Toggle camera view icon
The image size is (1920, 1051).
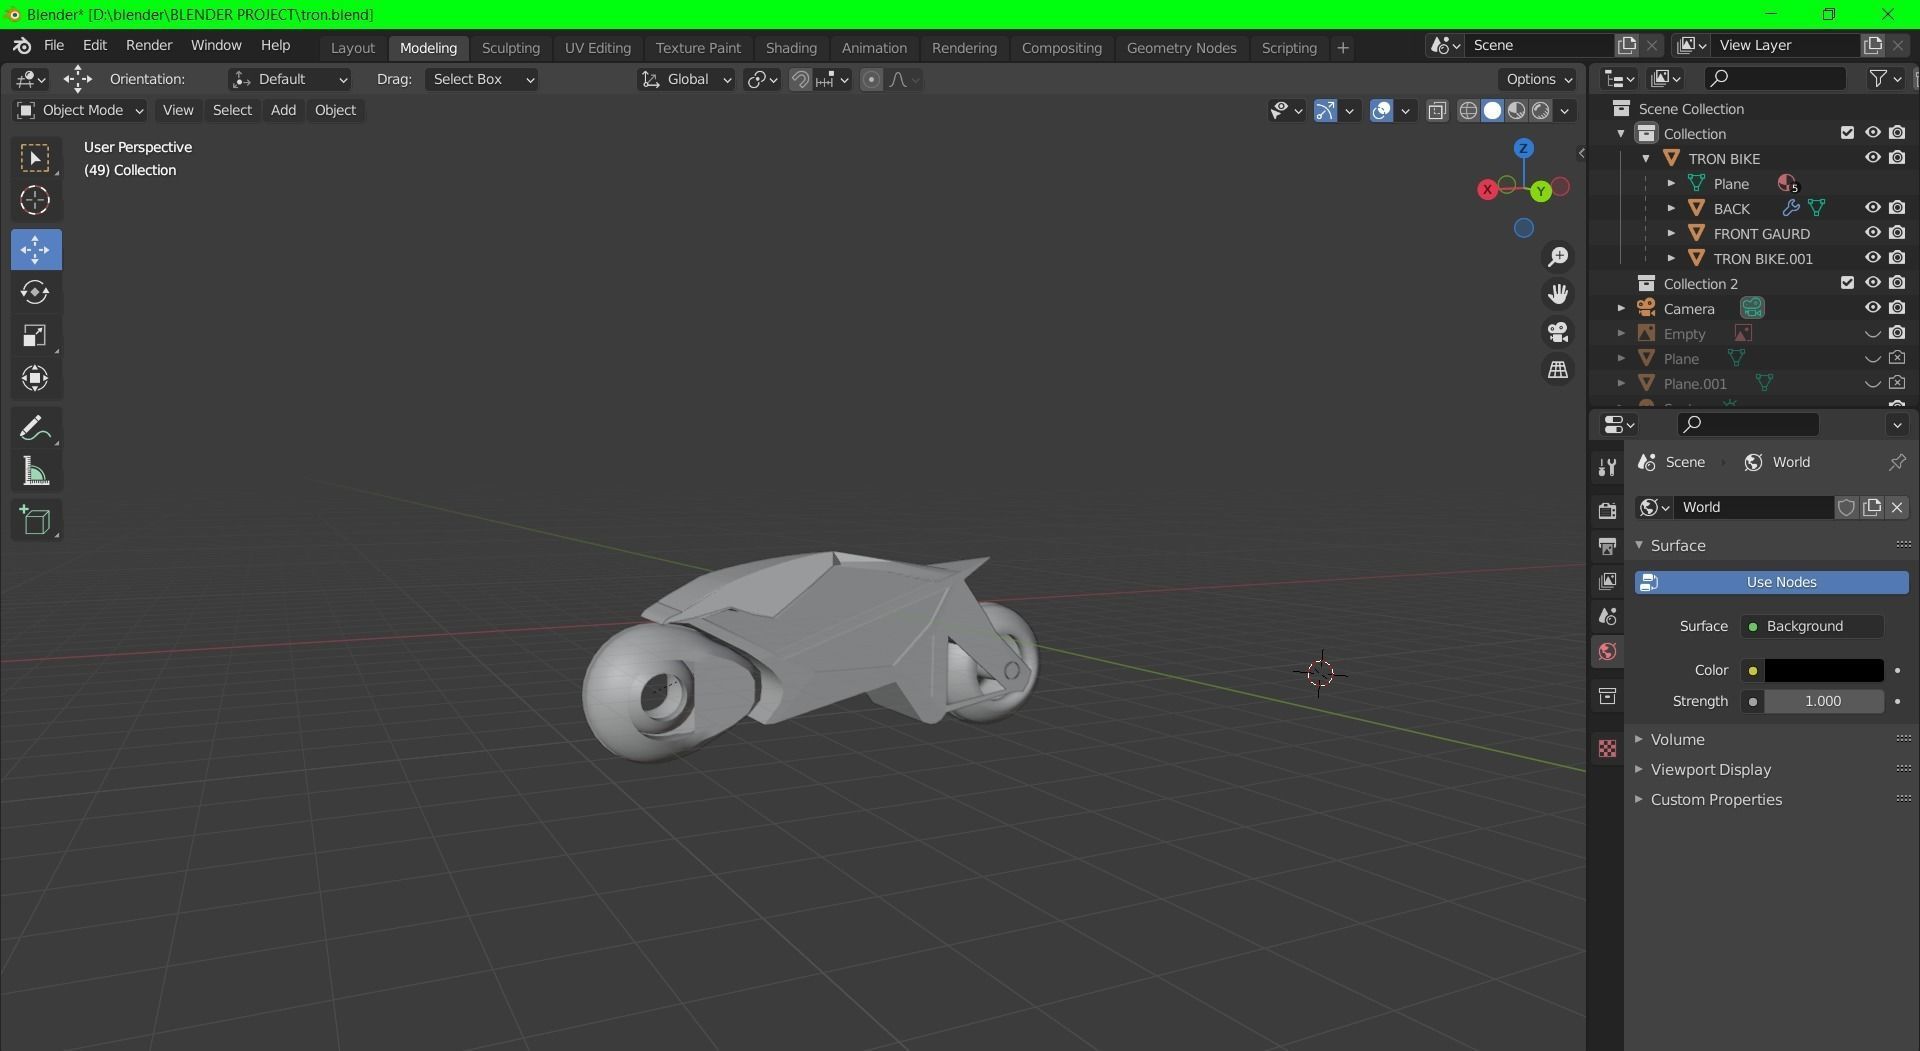(x=1558, y=332)
